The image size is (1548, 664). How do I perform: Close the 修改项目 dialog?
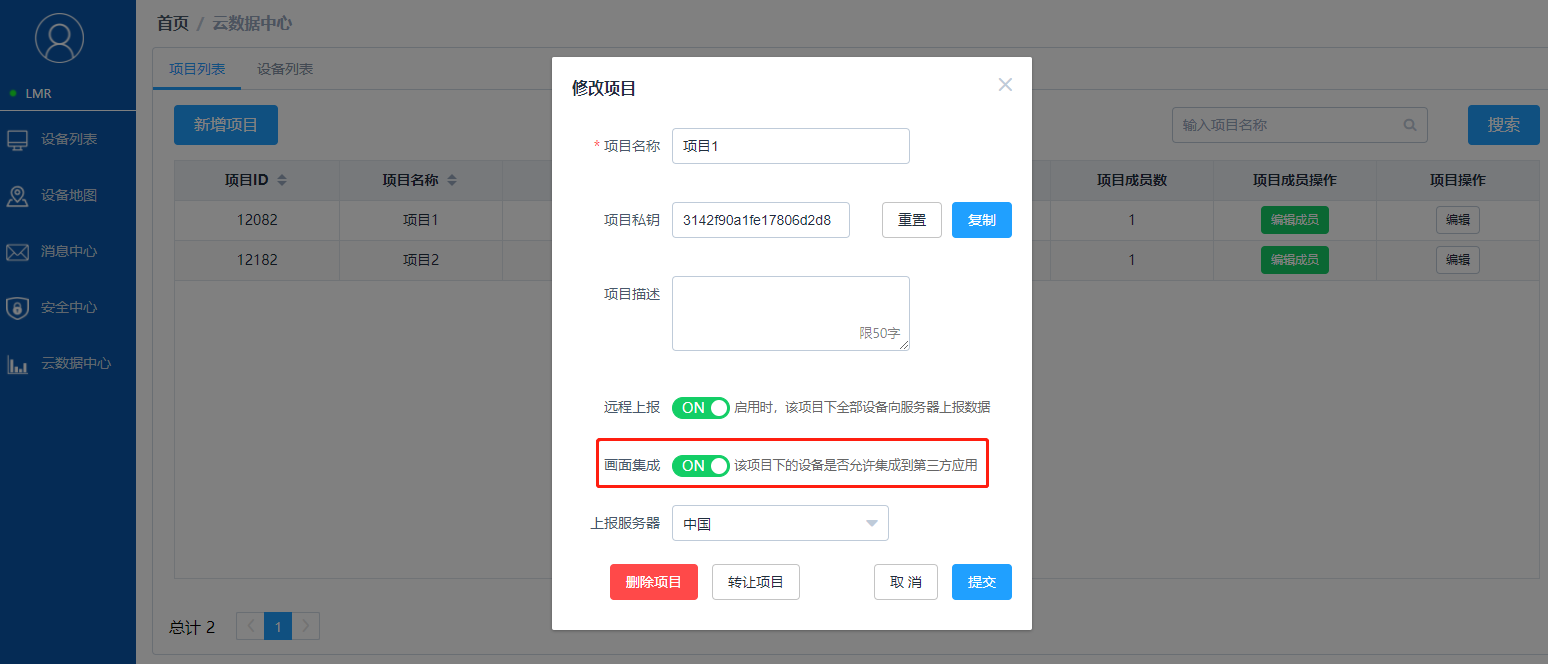(1005, 85)
